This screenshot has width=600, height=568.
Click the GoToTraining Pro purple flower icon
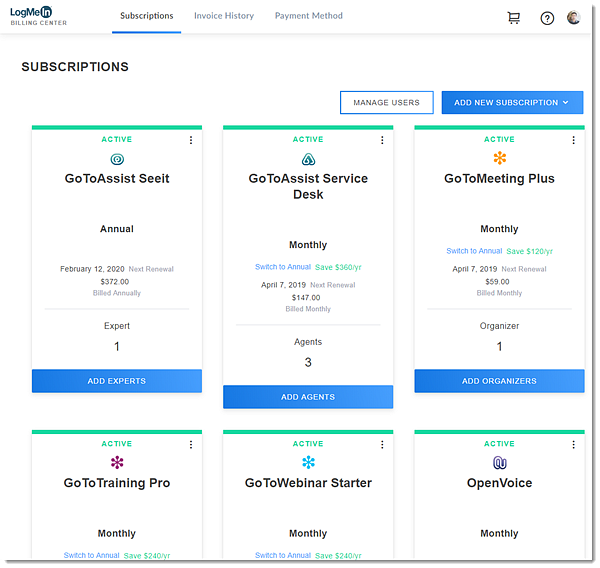coord(117,463)
